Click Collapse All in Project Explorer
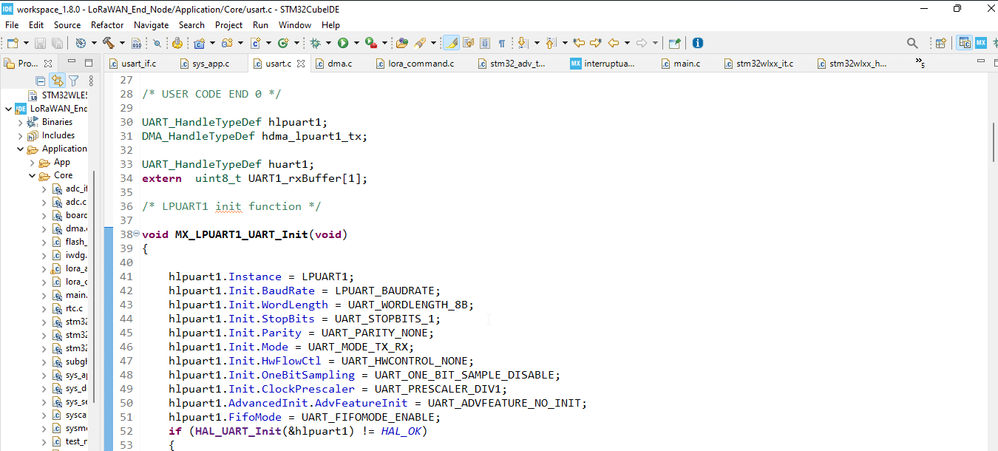The width and height of the screenshot is (998, 451). (40, 80)
